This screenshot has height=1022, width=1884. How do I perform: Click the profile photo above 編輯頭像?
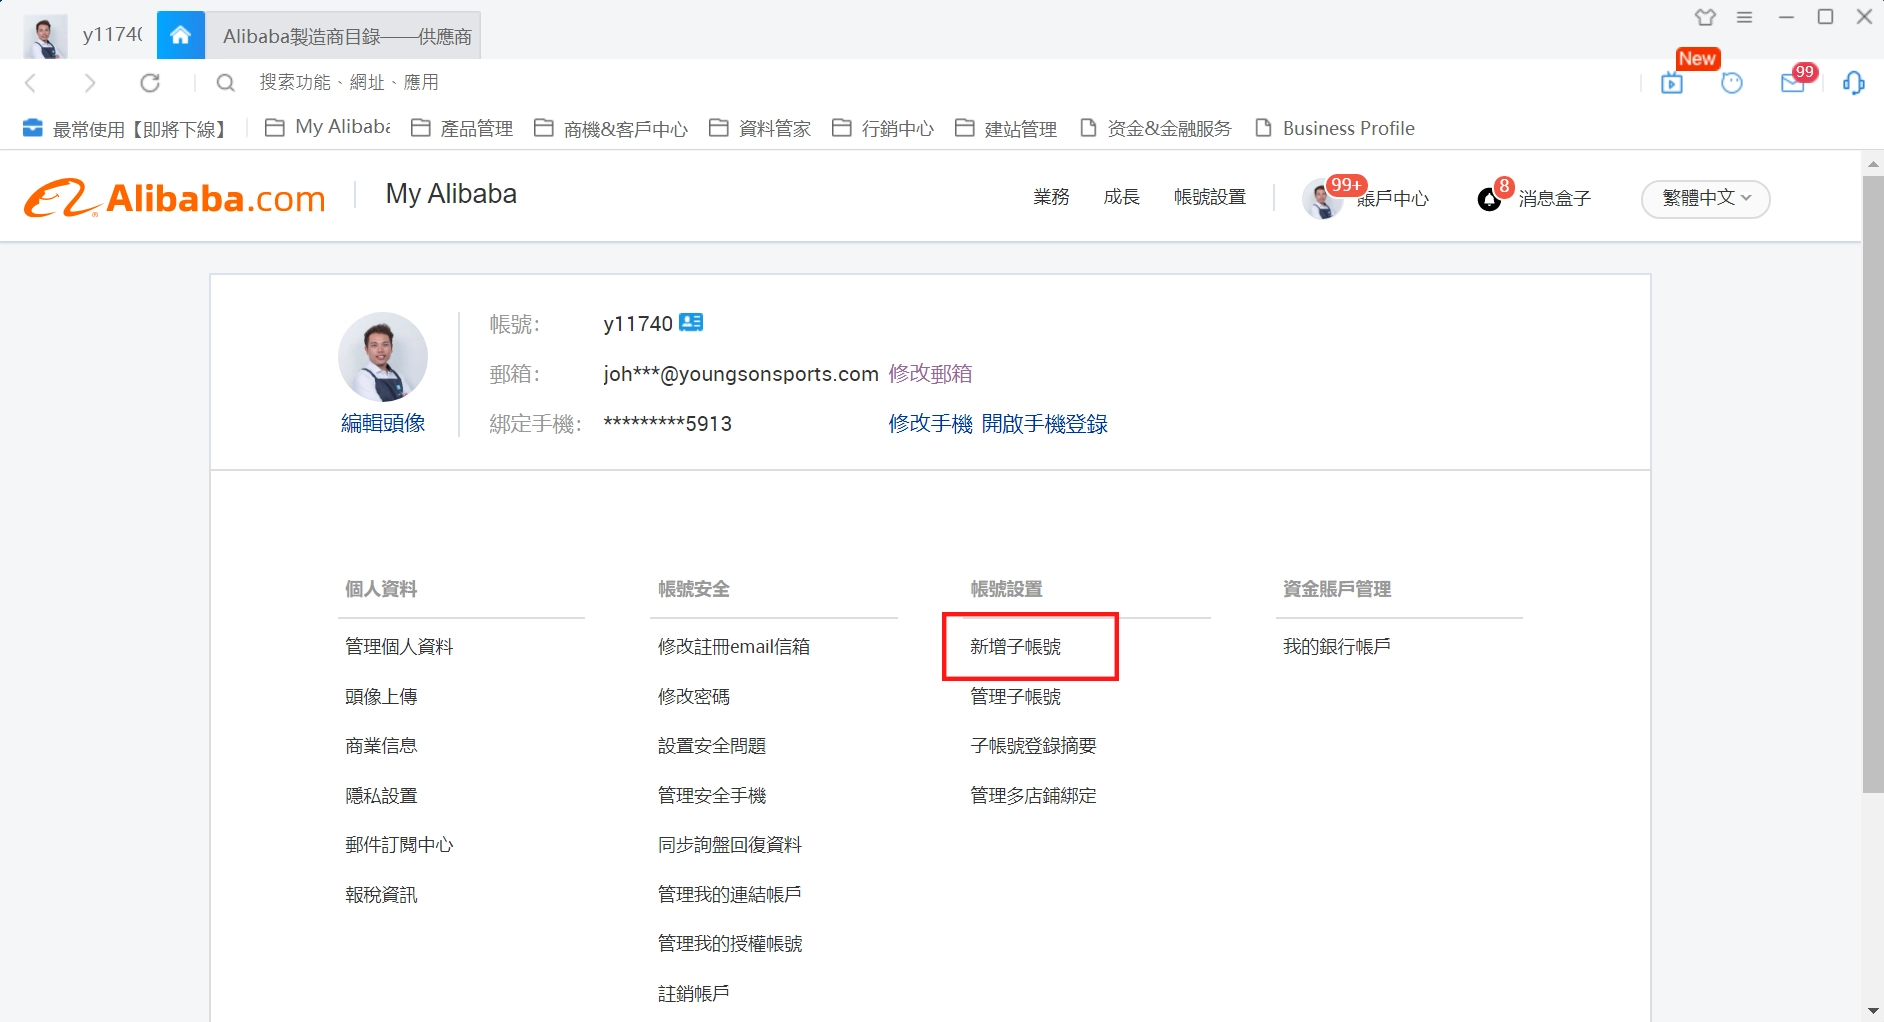pos(383,357)
